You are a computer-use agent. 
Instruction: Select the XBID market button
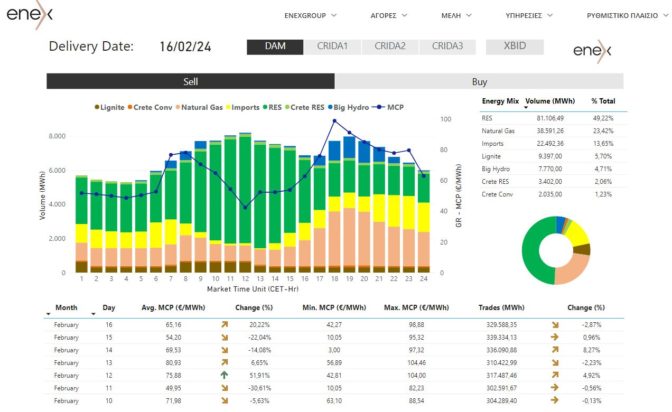point(514,46)
